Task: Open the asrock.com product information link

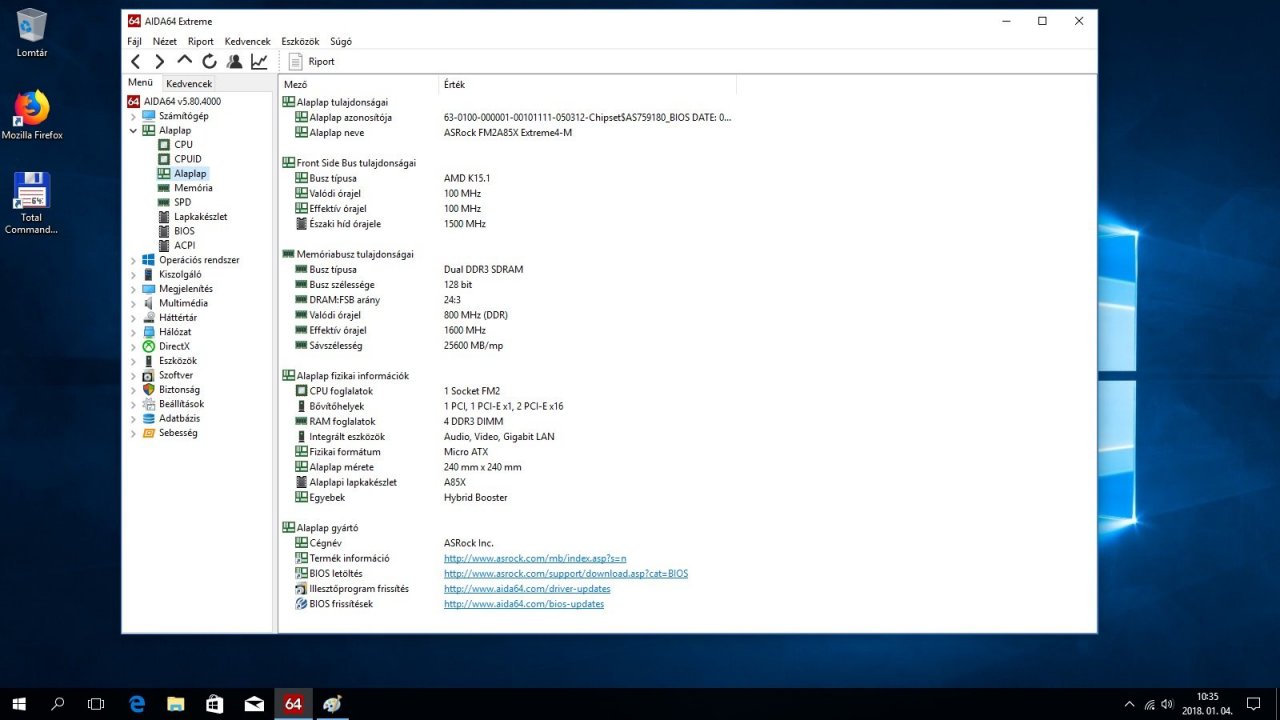Action: click(535, 558)
